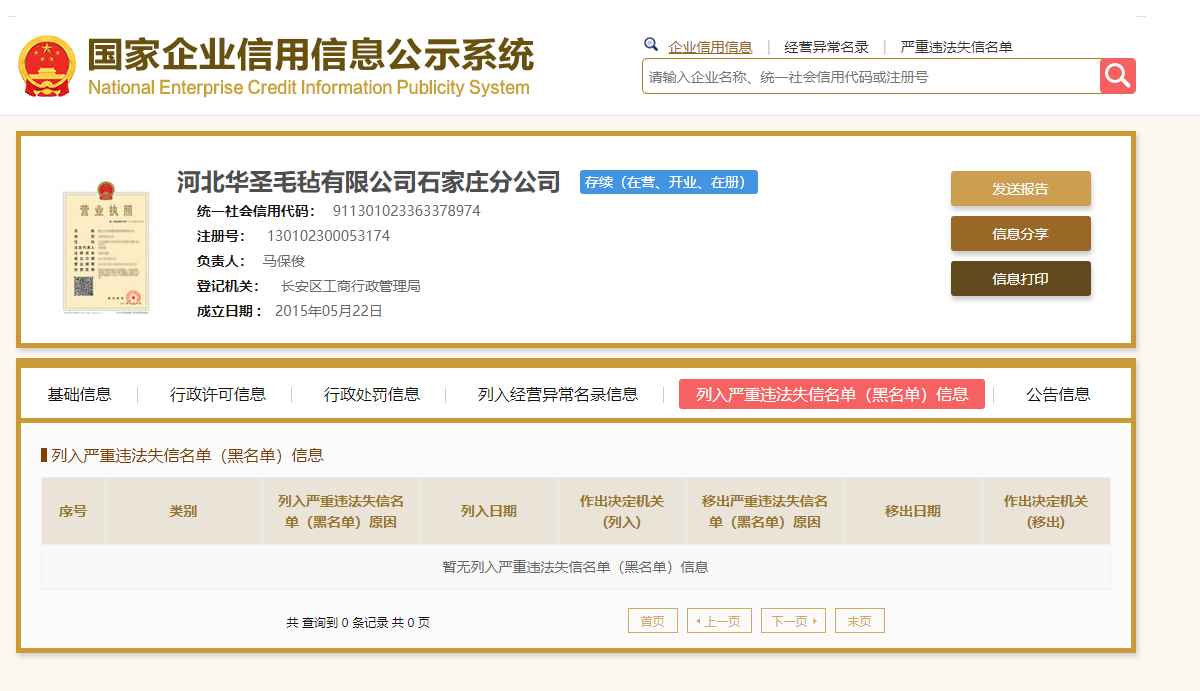1200x691 pixels.
Task: Open the business license thumbnail image
Action: 106,248
